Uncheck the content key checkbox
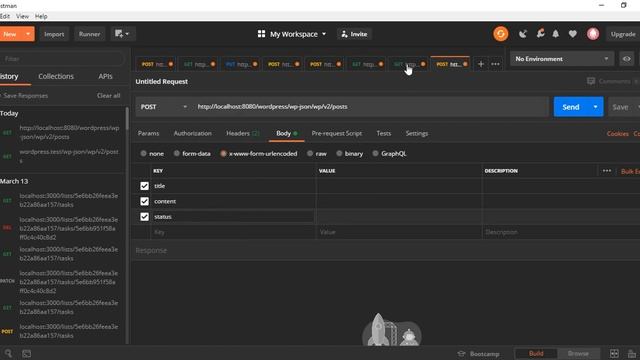 (144, 201)
